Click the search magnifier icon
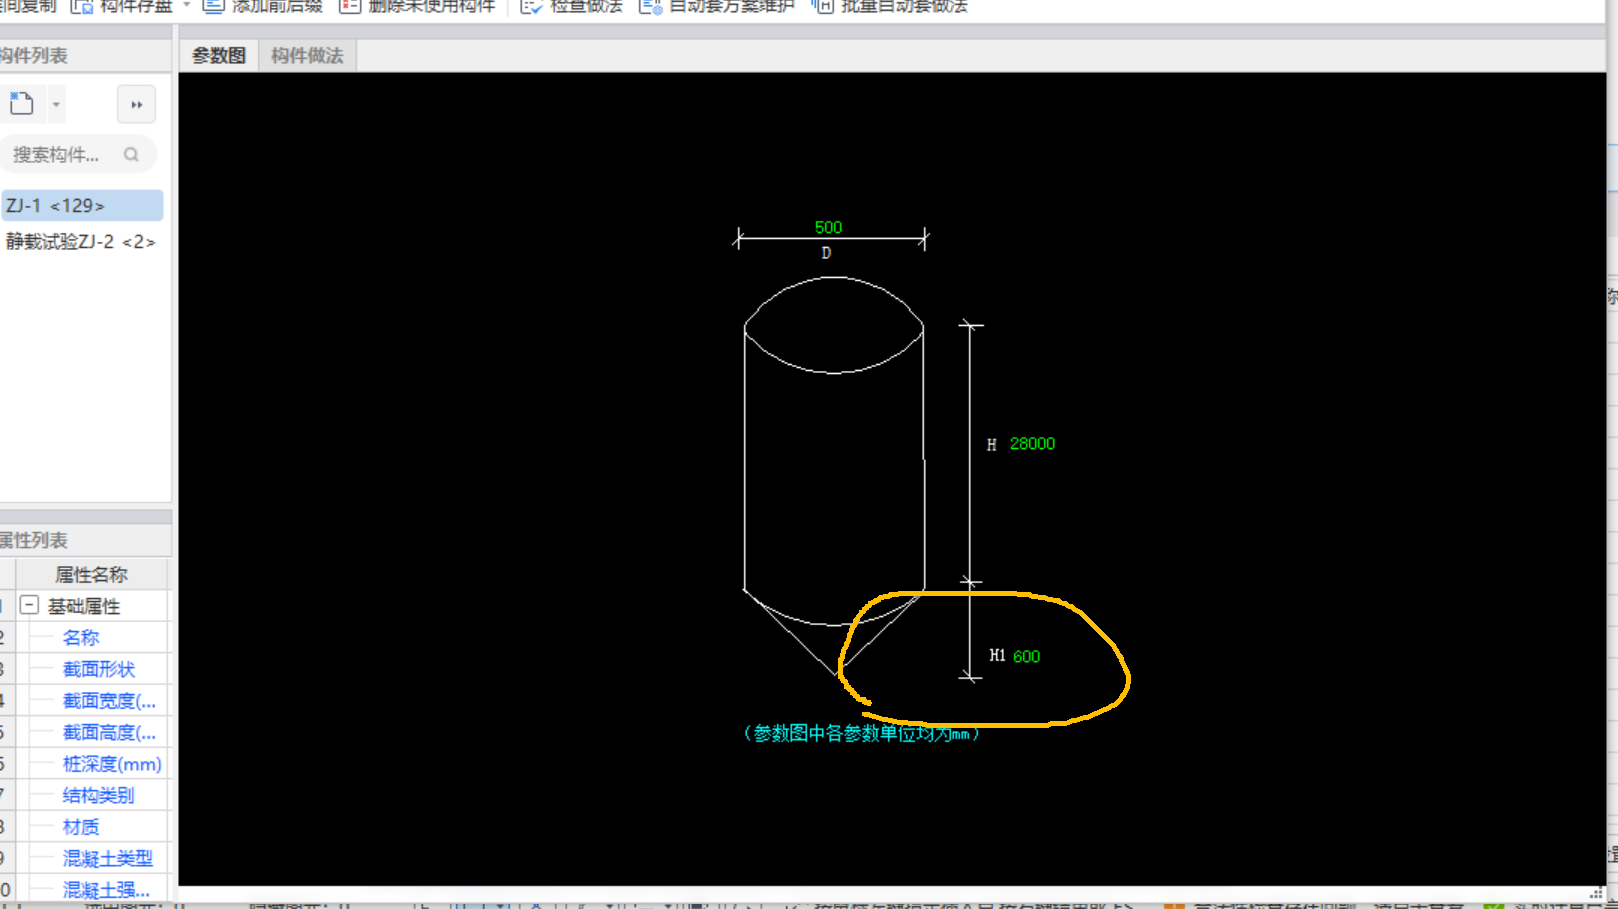This screenshot has height=909, width=1618. tap(131, 155)
